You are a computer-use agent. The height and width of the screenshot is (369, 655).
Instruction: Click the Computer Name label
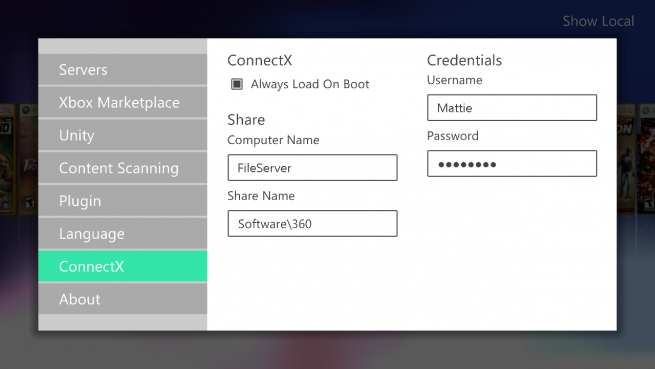pos(273,140)
